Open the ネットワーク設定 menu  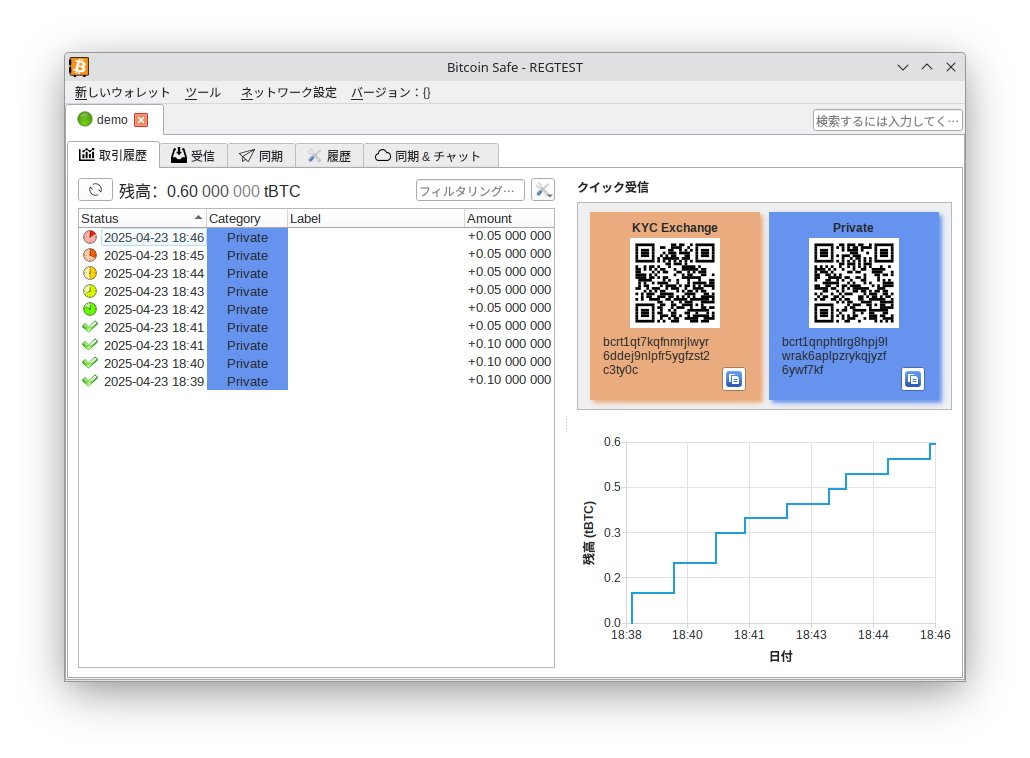tap(288, 93)
